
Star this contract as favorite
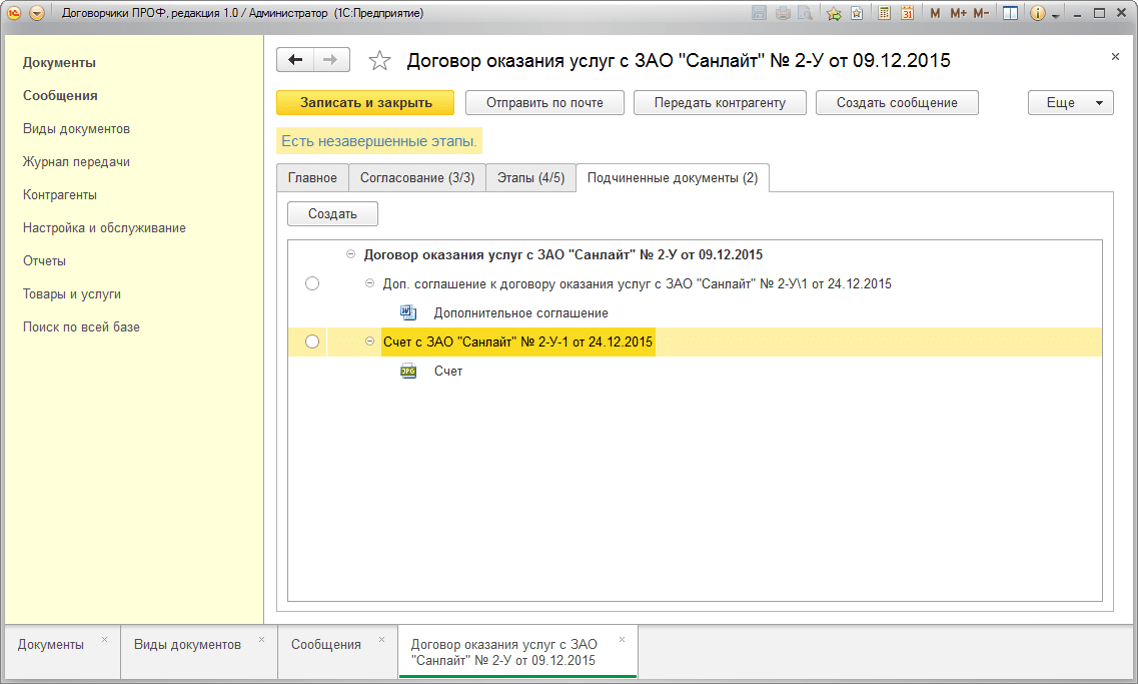[379, 61]
